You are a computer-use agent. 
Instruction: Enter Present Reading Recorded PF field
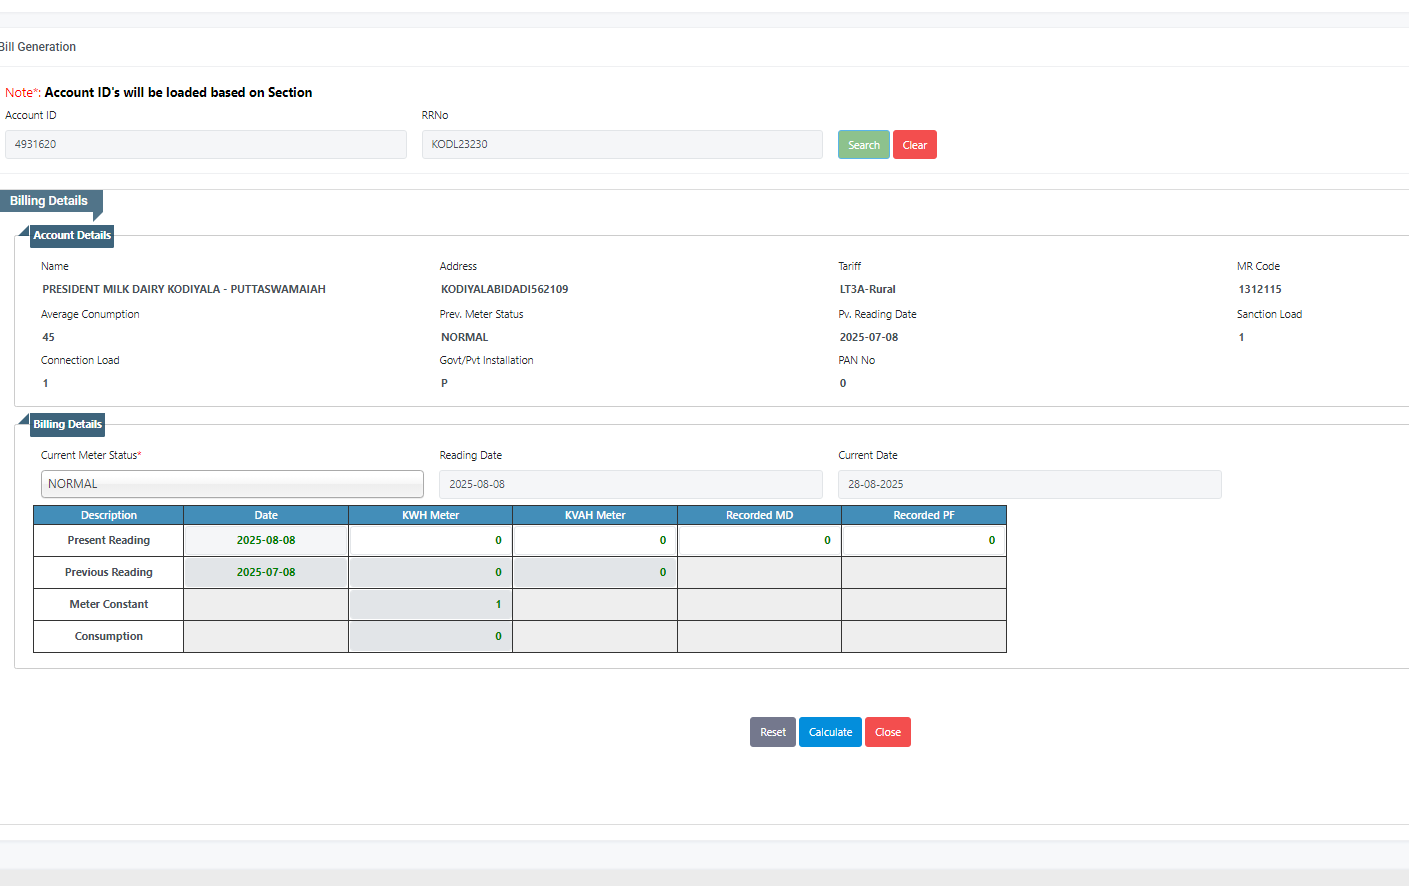(923, 540)
